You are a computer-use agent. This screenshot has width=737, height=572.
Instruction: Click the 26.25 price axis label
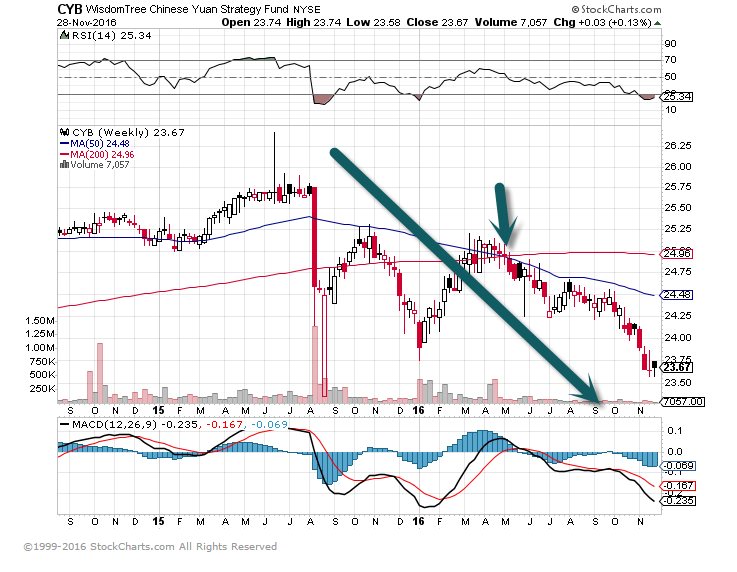pos(678,146)
